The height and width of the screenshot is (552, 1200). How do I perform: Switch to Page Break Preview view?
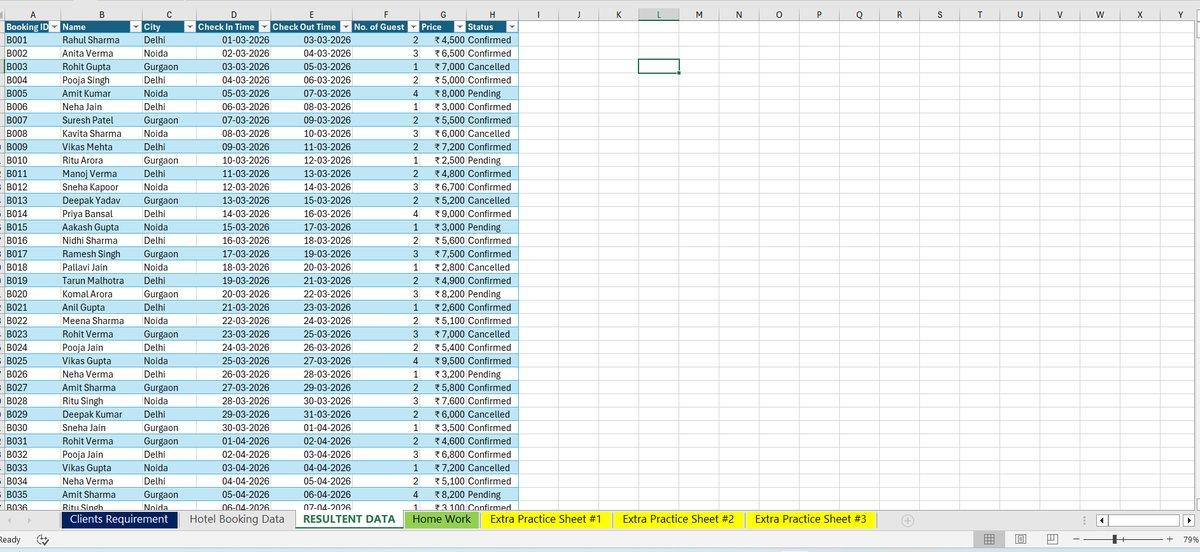[1050, 539]
